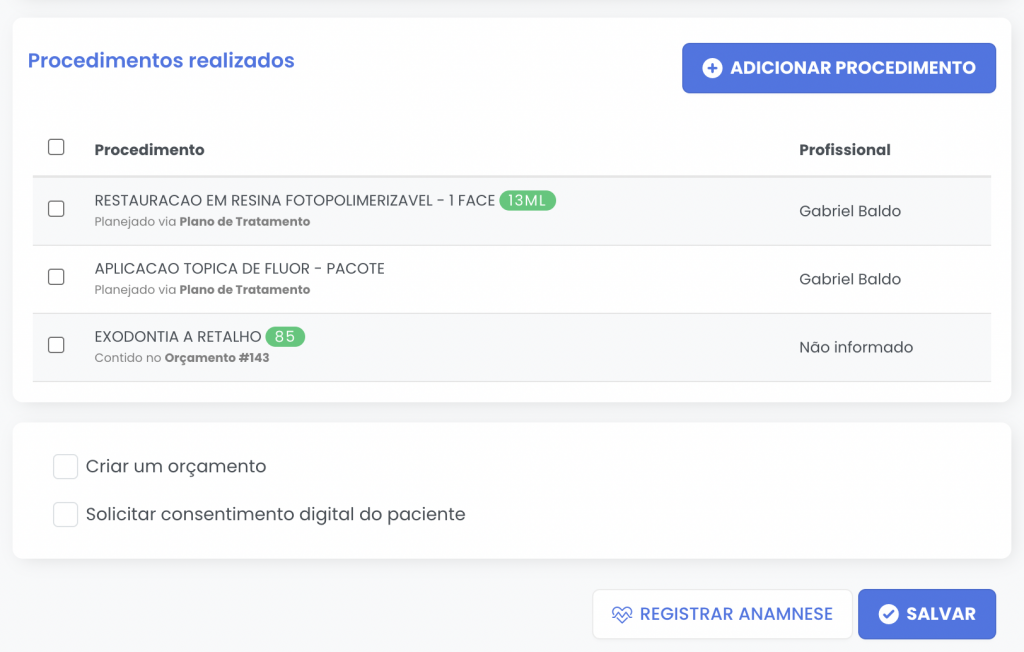Select the Restauracao em Resina row checkbox
Viewport: 1024px width, 652px height.
pos(56,209)
